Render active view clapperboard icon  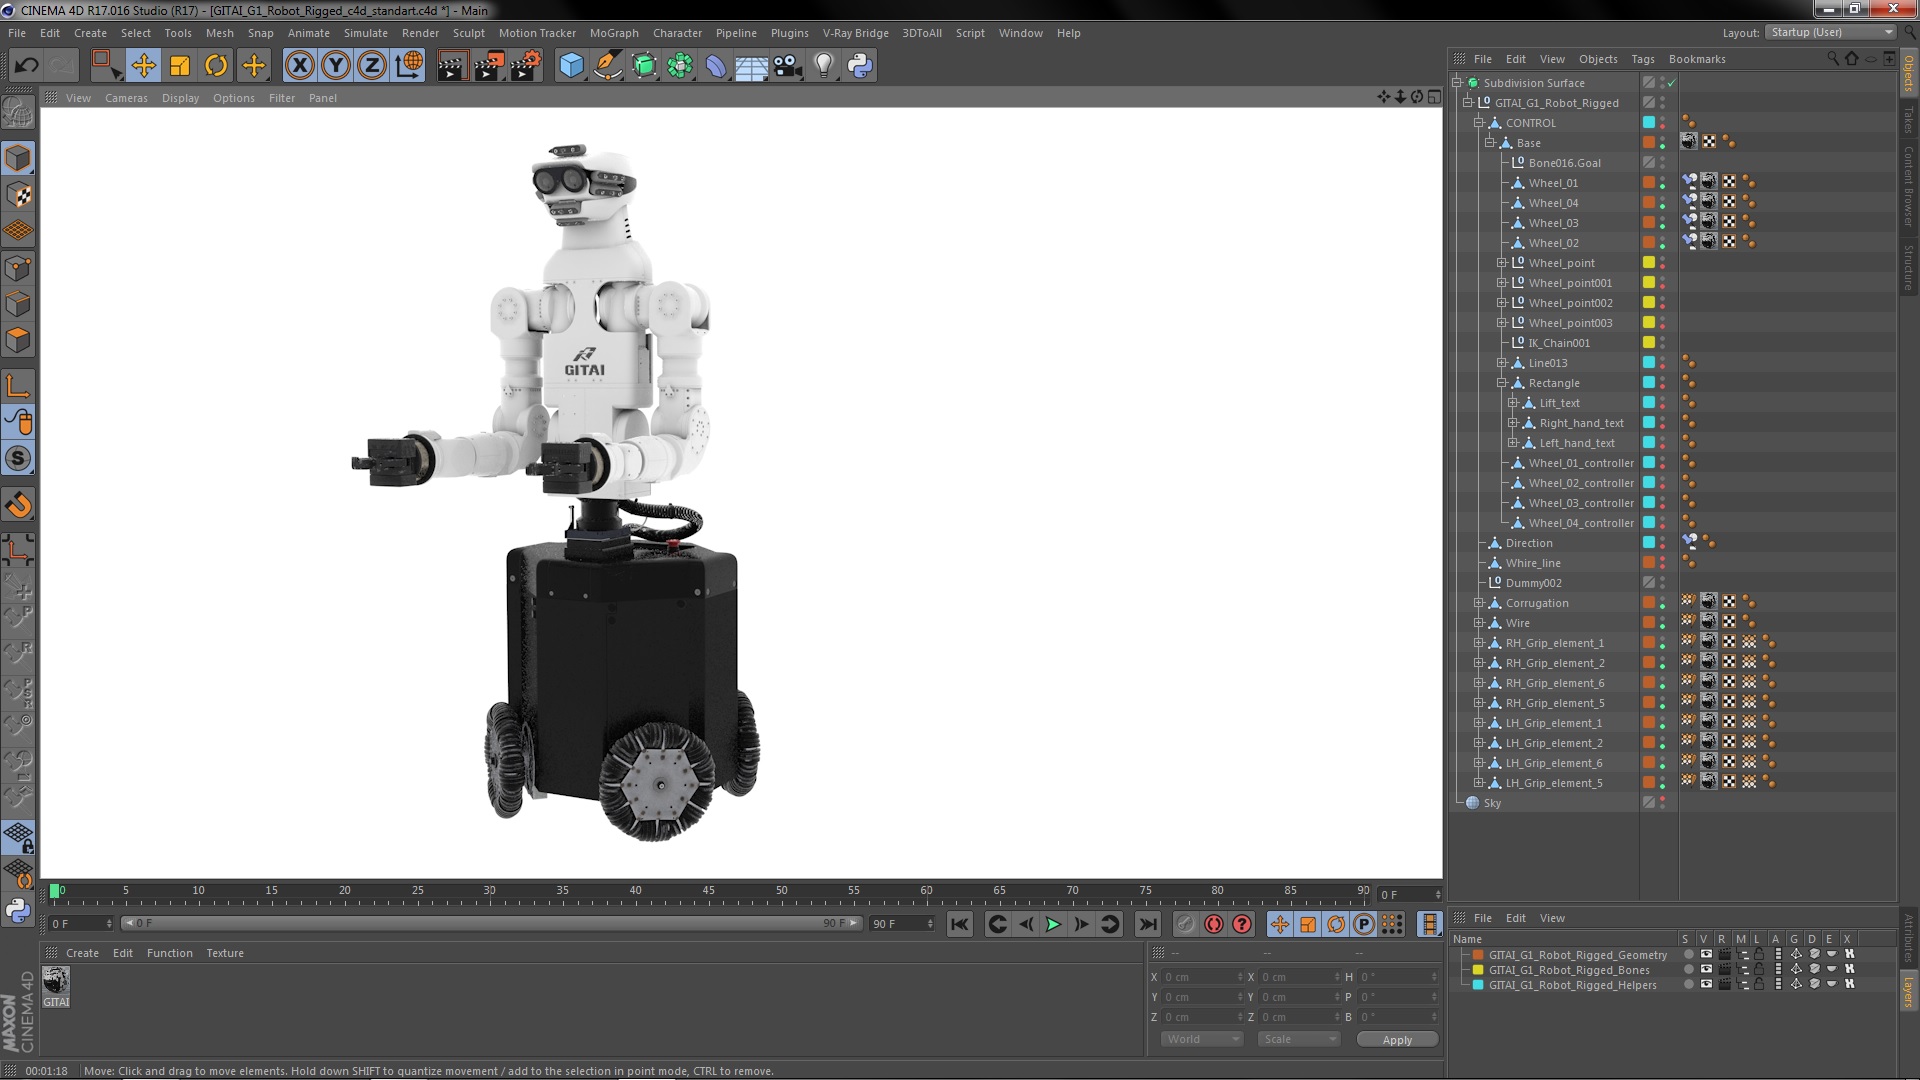click(x=451, y=66)
